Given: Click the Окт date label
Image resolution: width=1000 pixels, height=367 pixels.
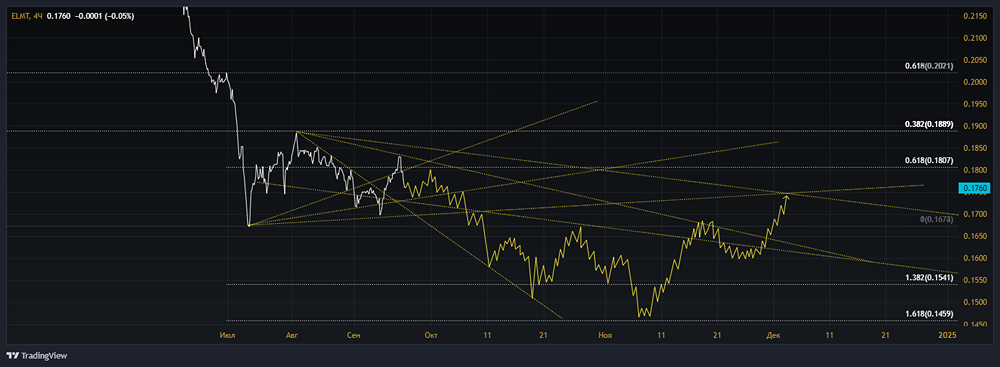Looking at the screenshot, I should (432, 334).
